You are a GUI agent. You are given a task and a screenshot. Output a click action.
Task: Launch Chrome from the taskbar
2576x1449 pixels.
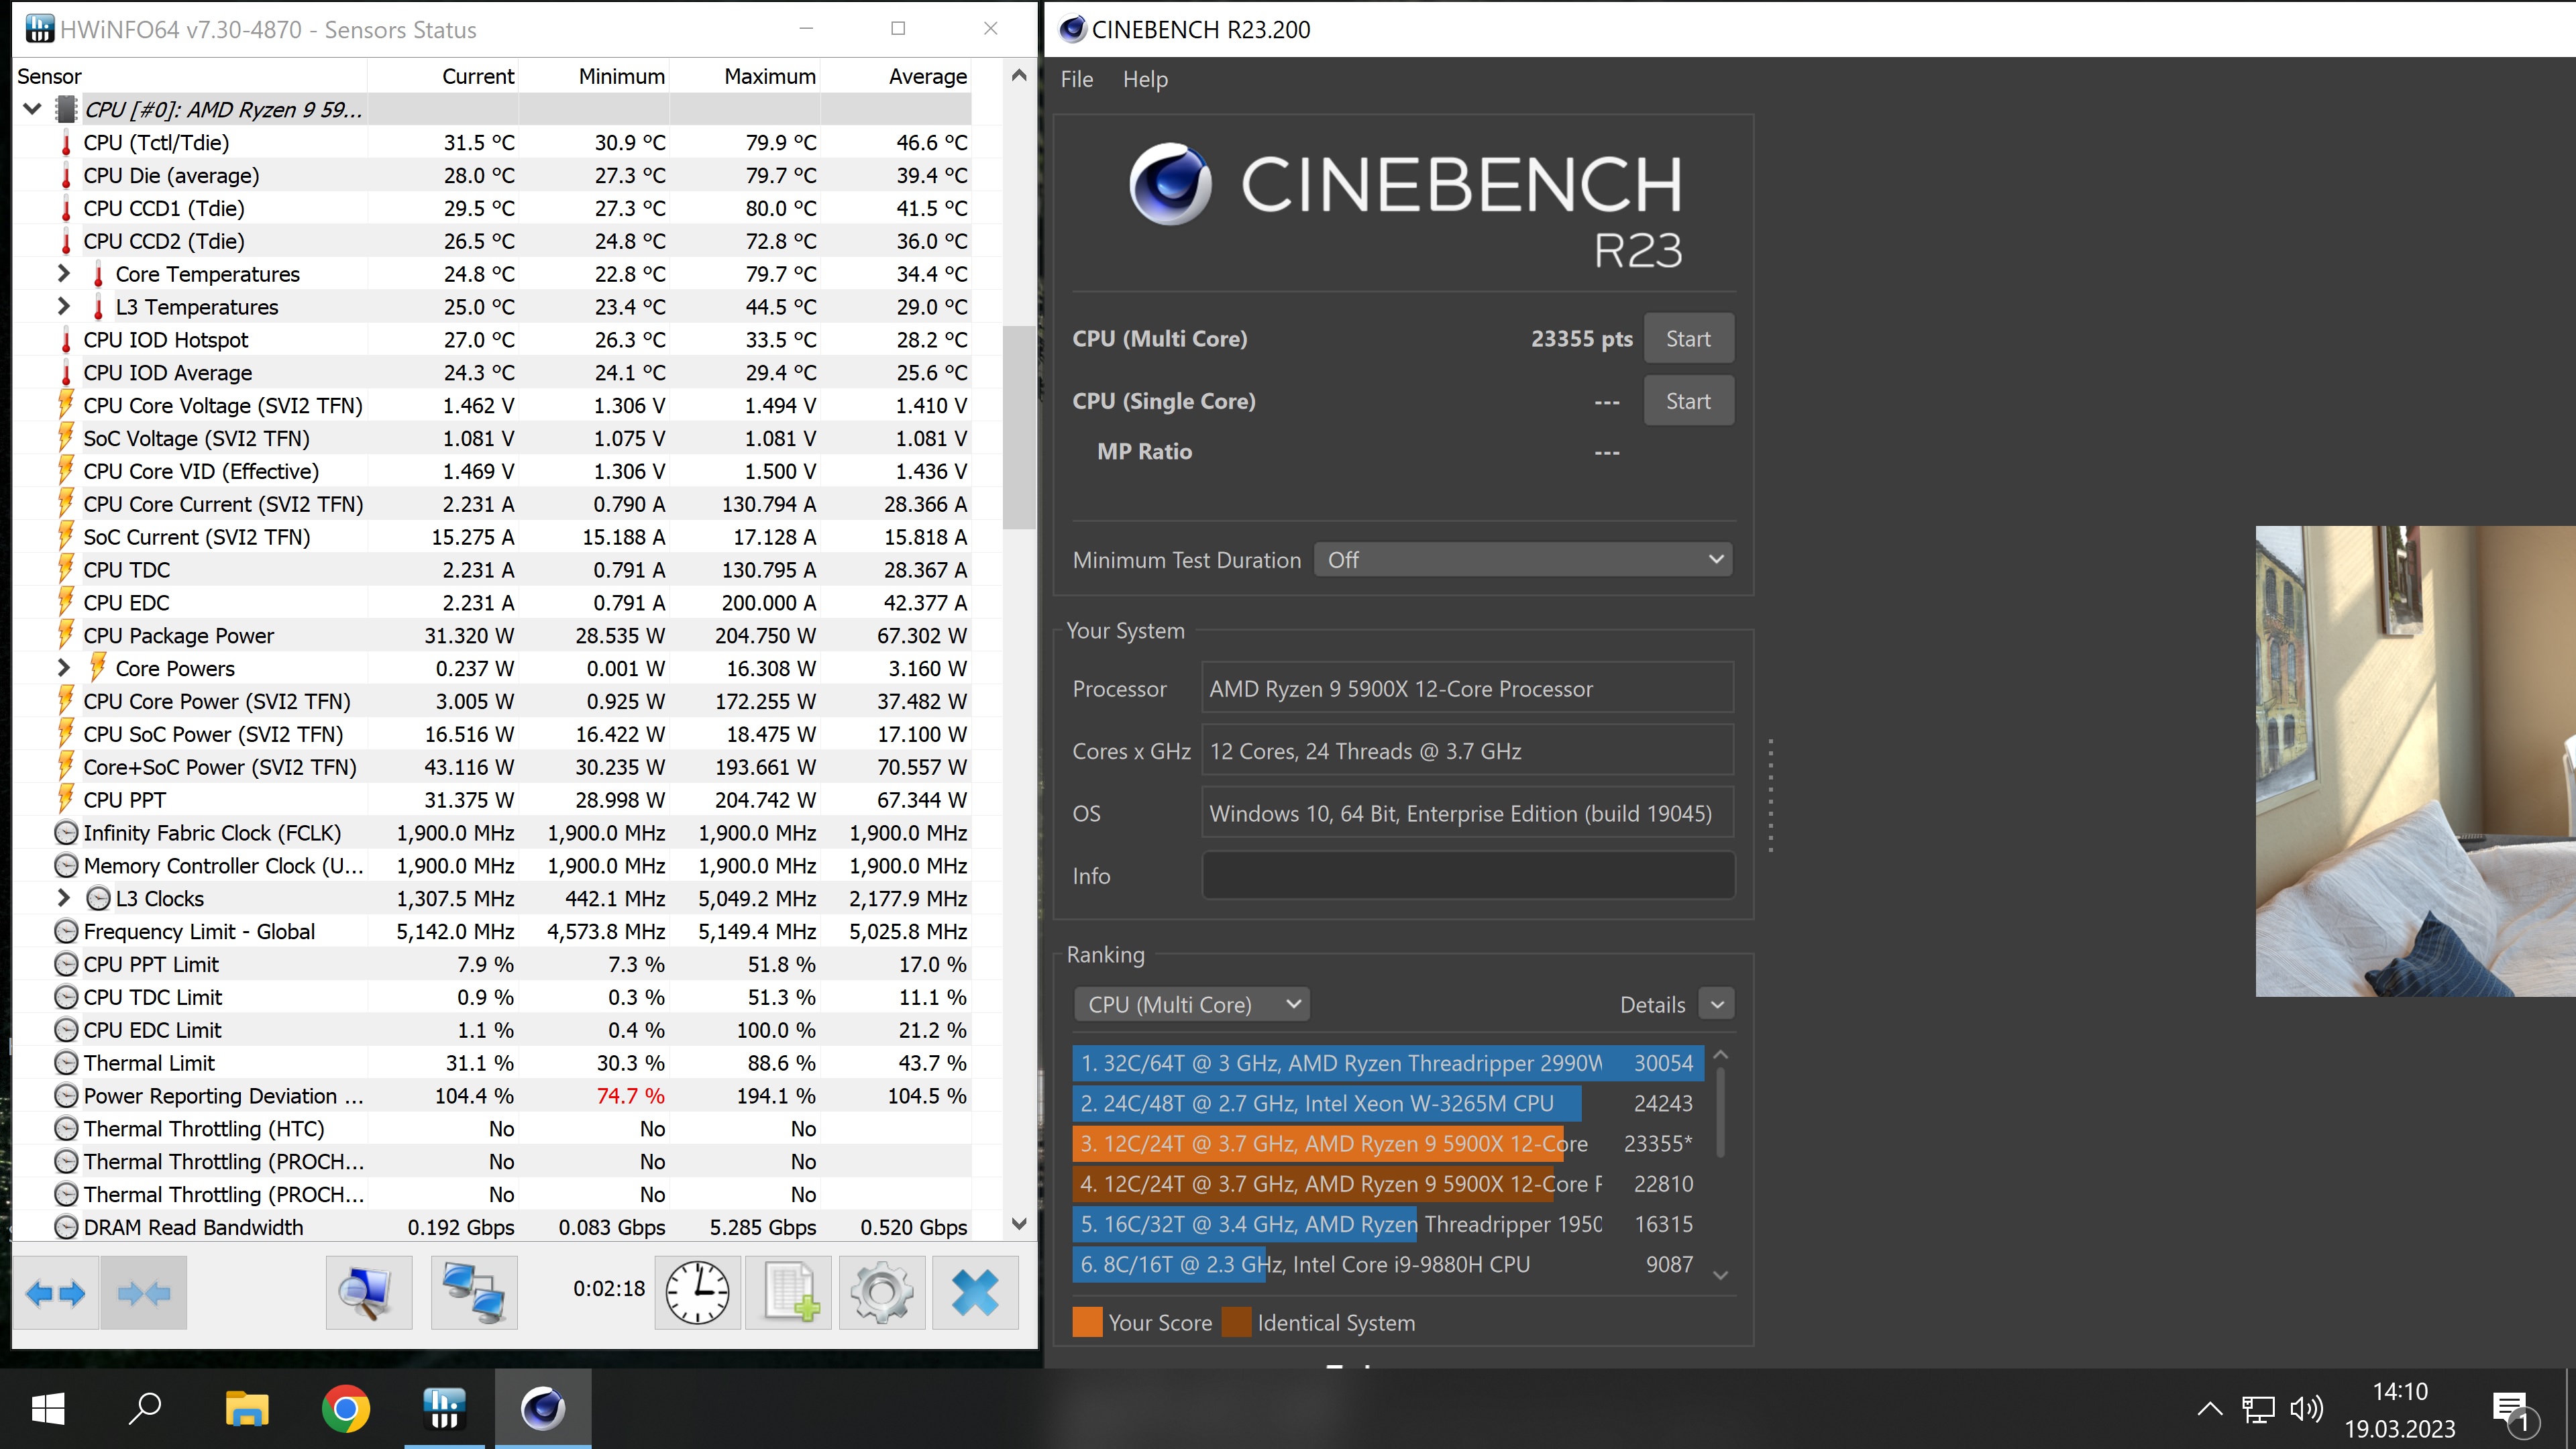coord(345,1409)
